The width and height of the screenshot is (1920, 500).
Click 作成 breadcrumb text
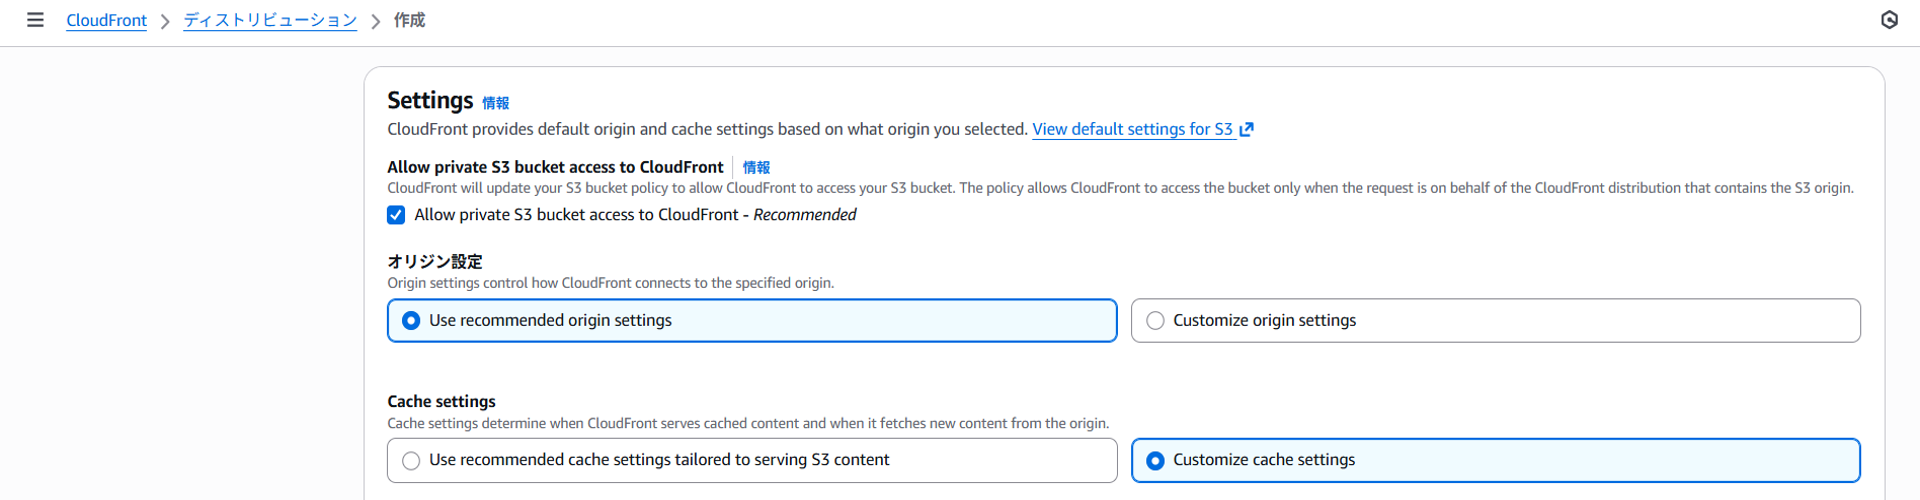tap(409, 20)
